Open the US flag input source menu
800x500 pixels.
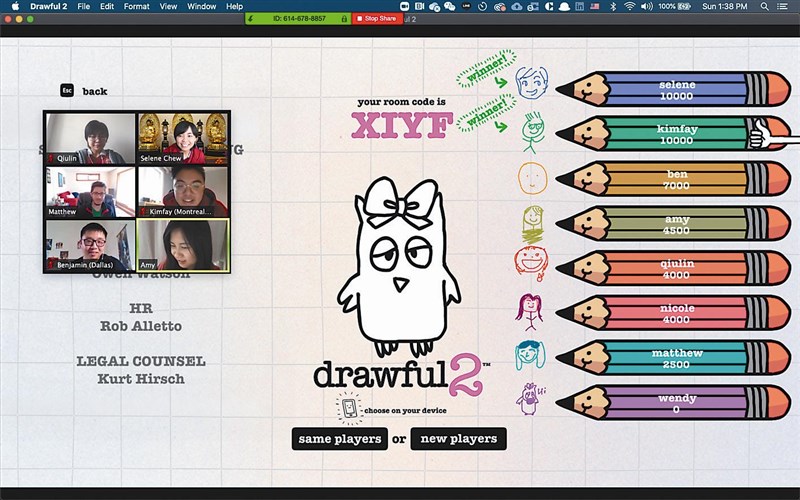[x=595, y=6]
